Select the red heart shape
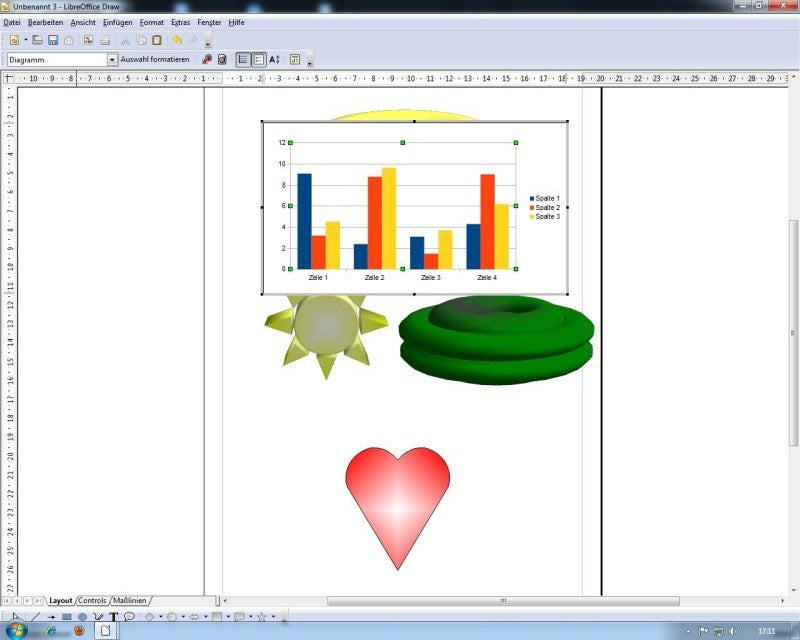This screenshot has width=800, height=640. pos(397,508)
